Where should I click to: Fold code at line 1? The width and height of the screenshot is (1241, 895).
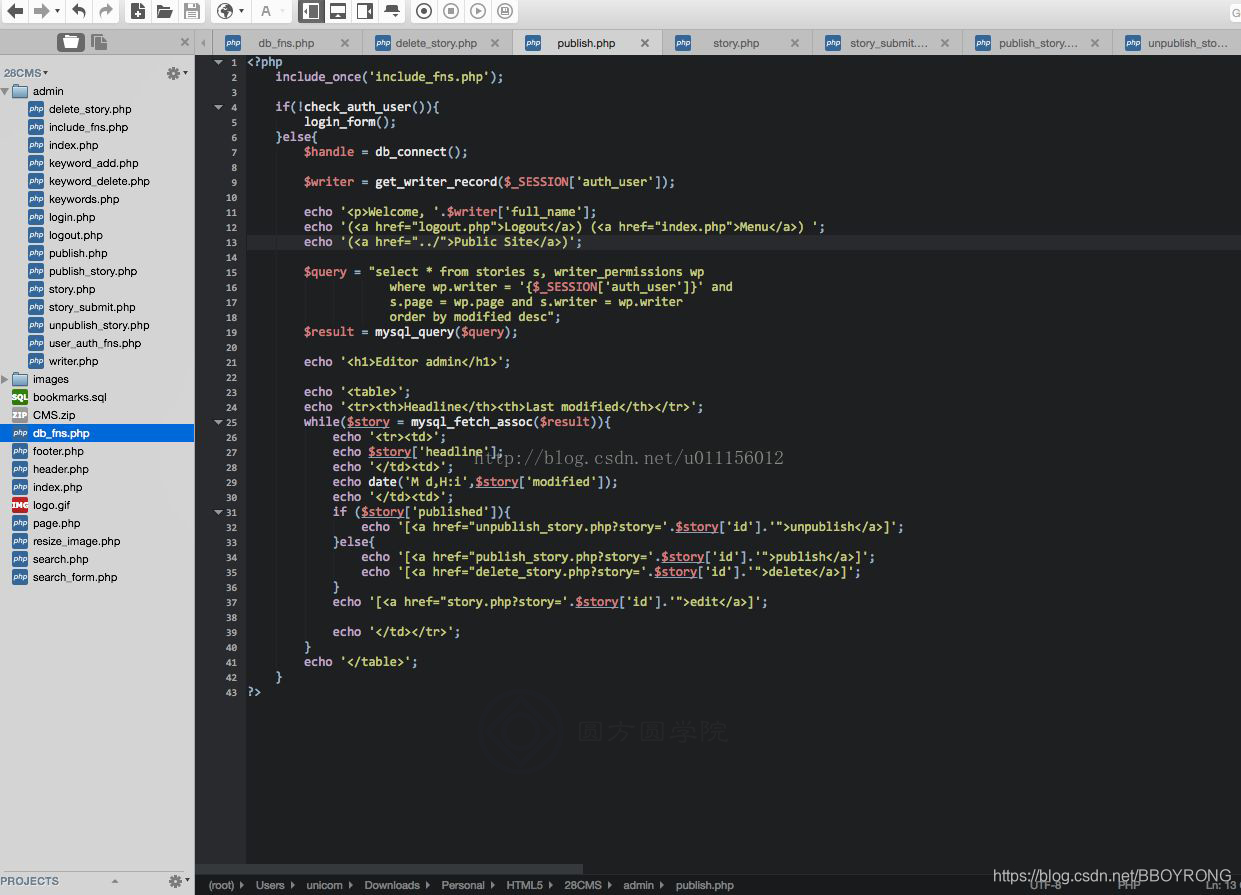(x=219, y=62)
